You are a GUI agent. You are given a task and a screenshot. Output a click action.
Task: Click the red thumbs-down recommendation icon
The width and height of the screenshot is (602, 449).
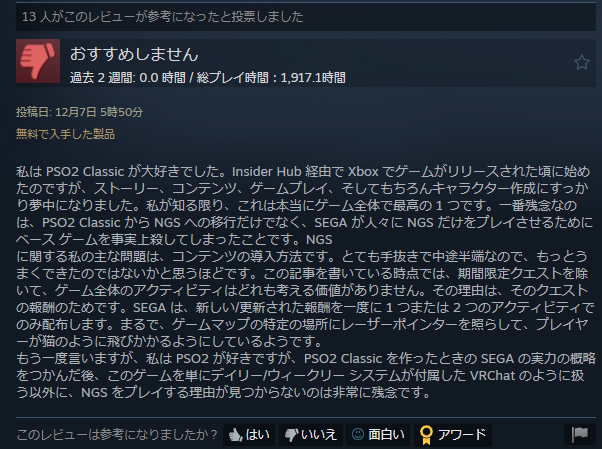[x=38, y=61]
